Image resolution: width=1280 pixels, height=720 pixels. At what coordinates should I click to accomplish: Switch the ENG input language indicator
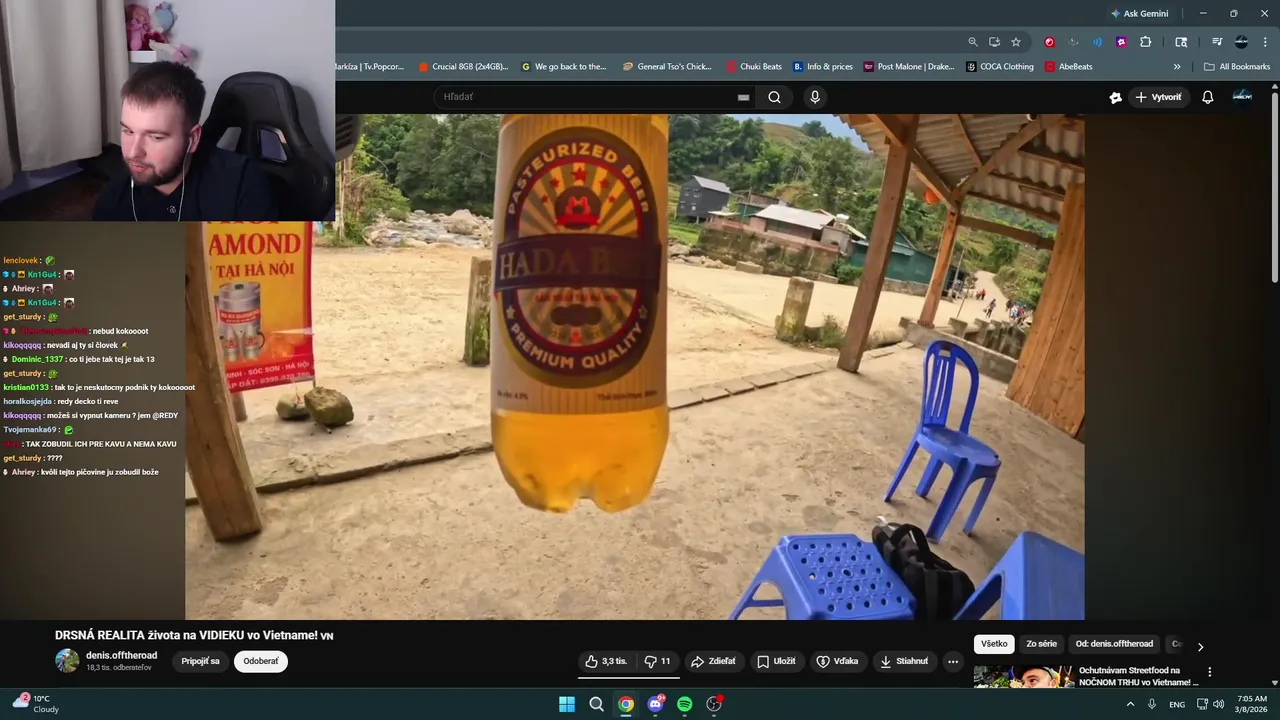pos(1177,704)
